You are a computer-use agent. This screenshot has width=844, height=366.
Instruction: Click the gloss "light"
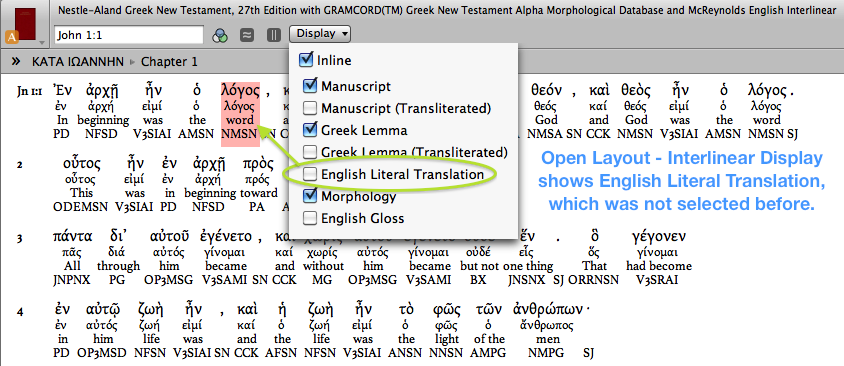coord(447,339)
